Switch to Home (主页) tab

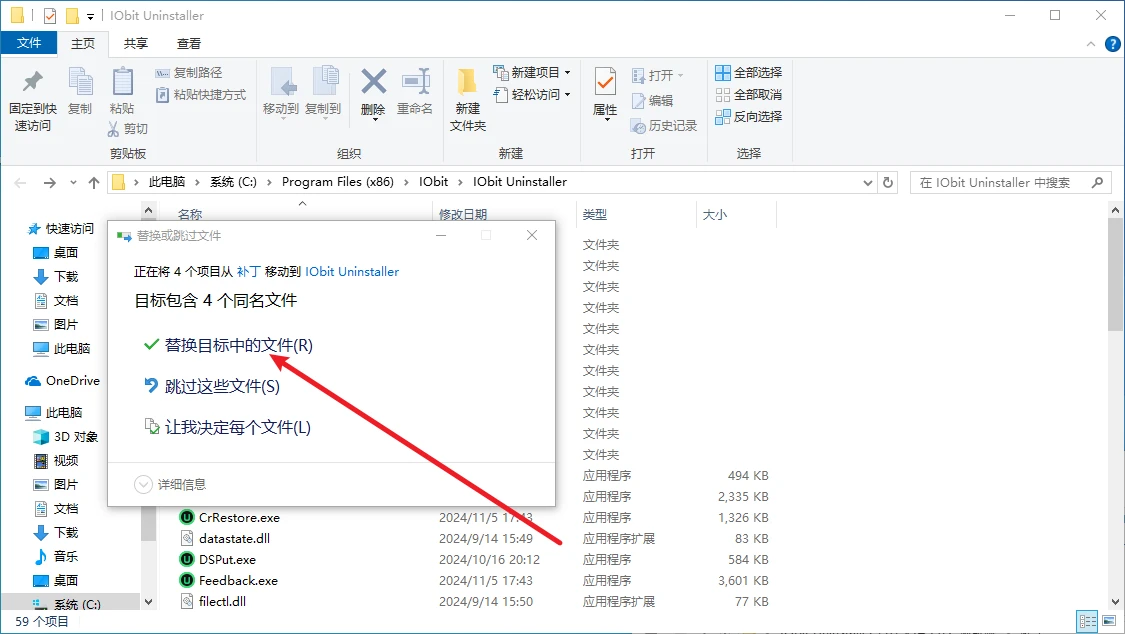tap(83, 44)
